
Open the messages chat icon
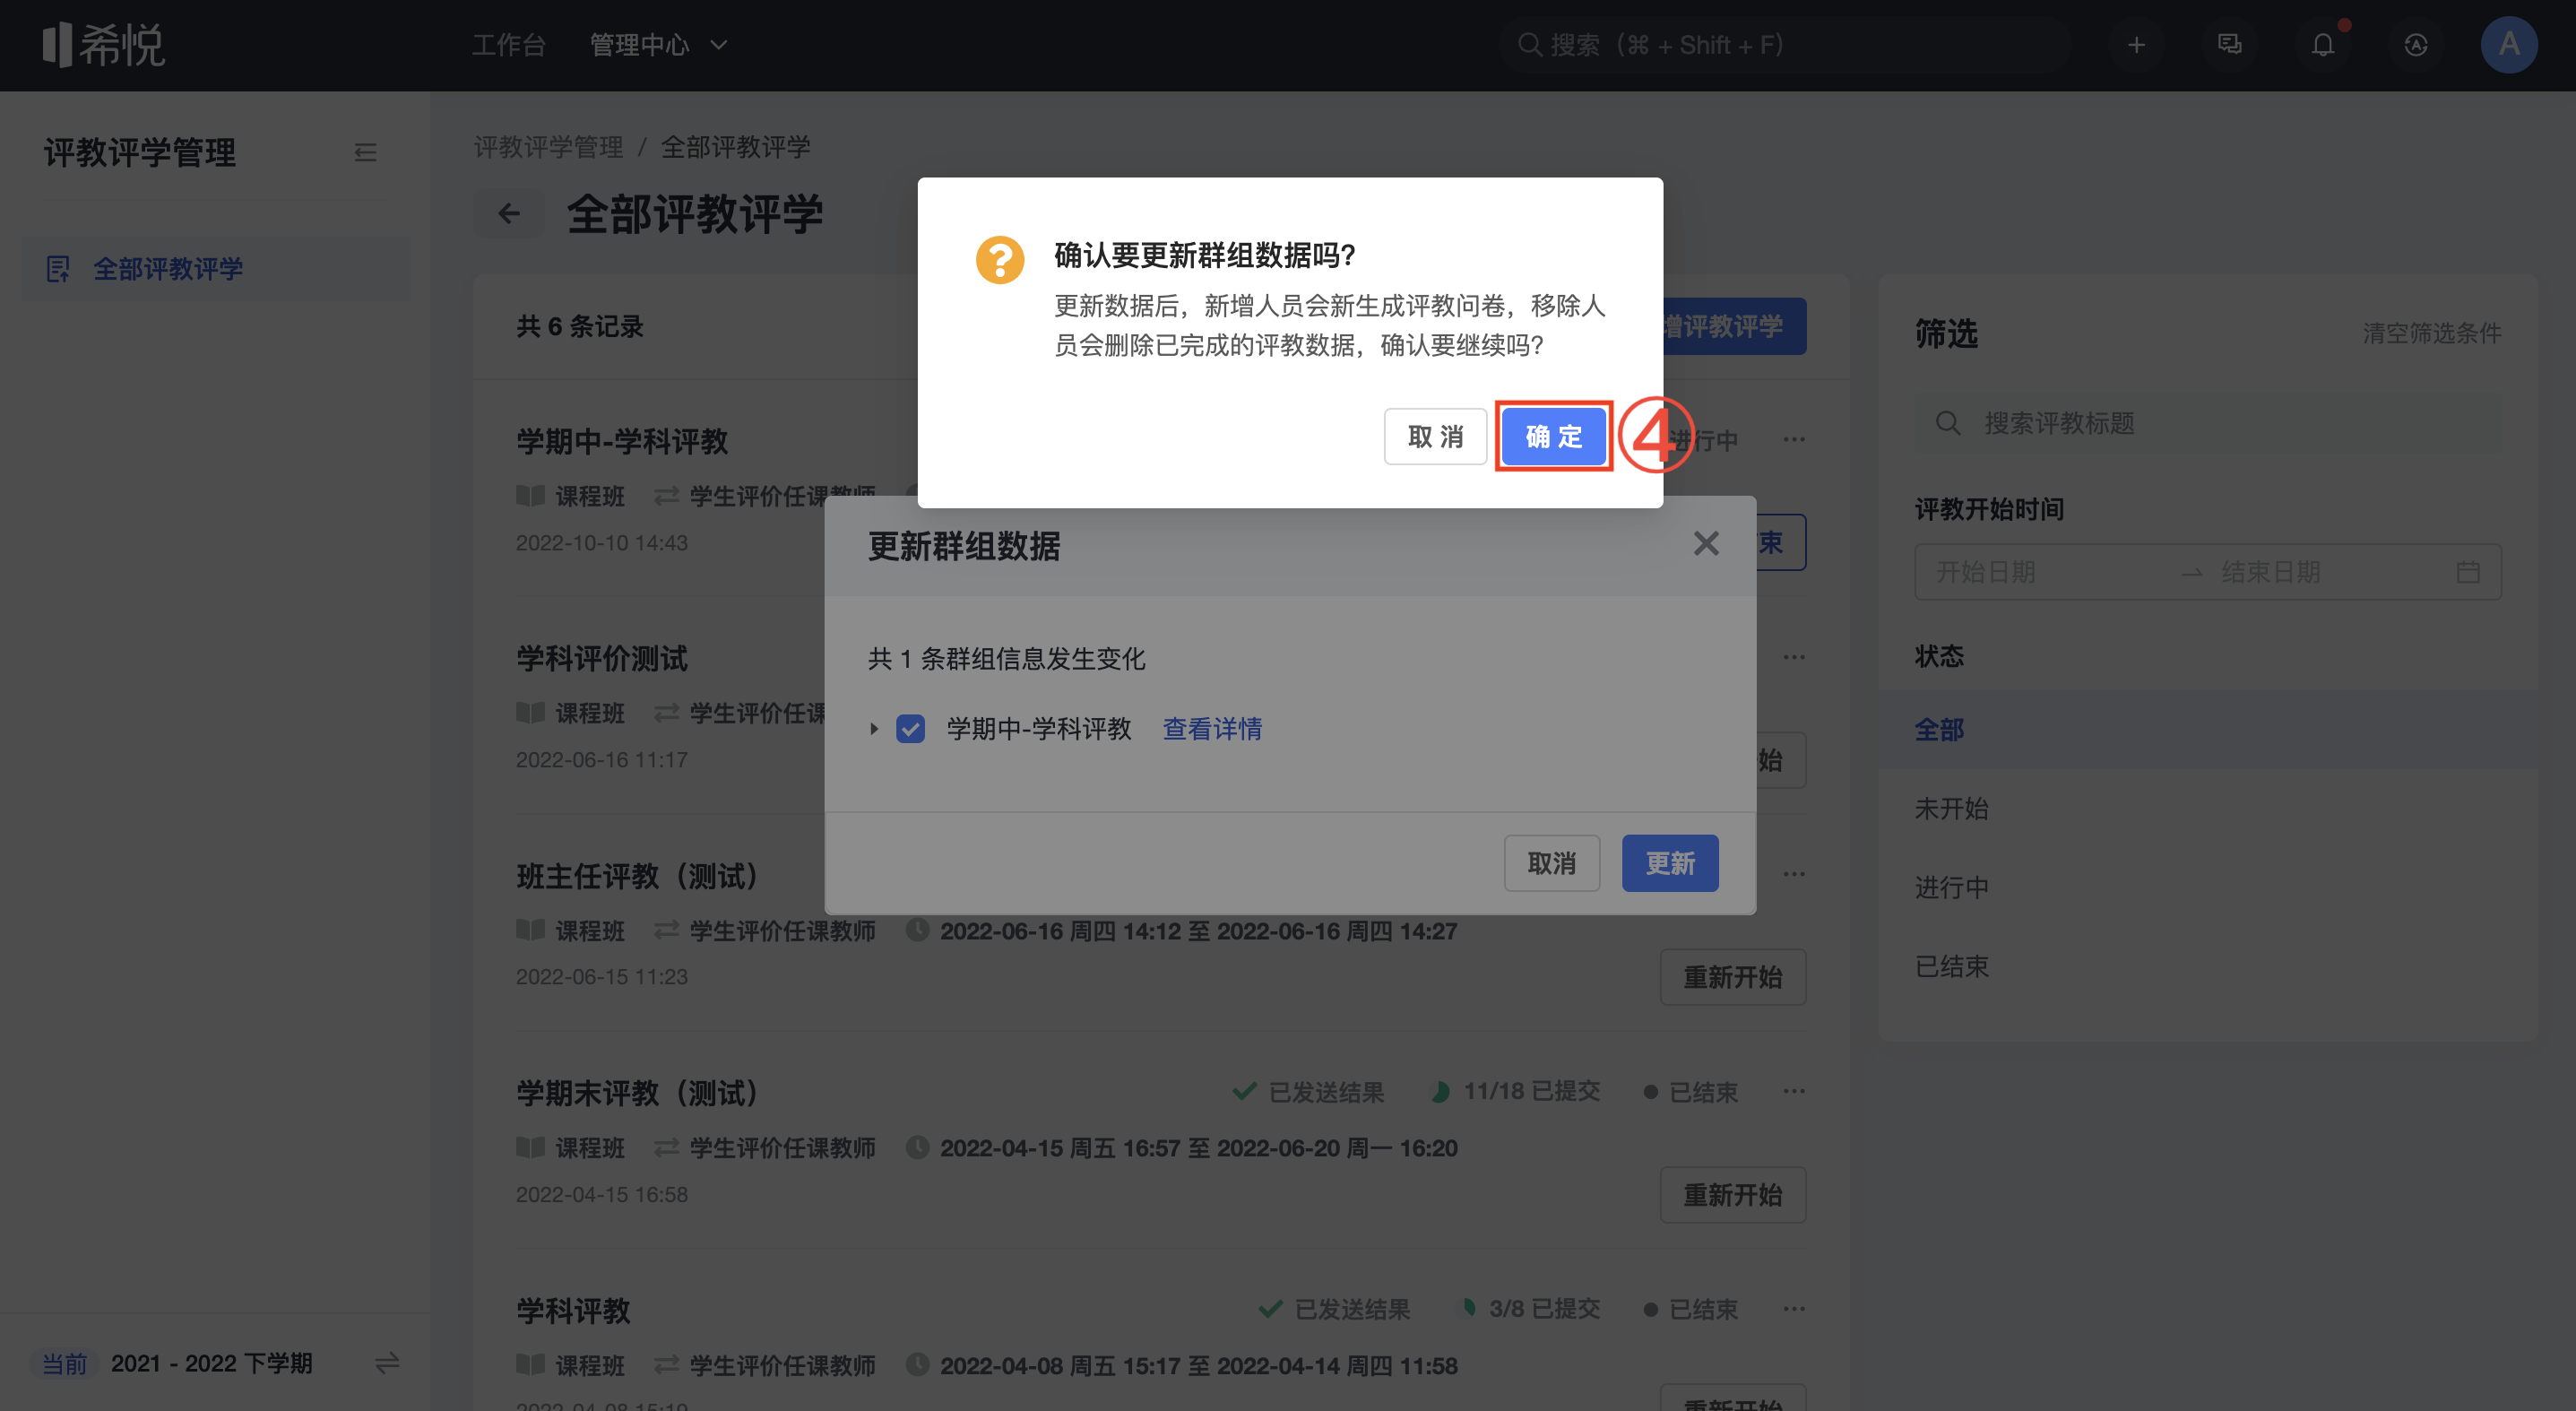pyautogui.click(x=2229, y=45)
